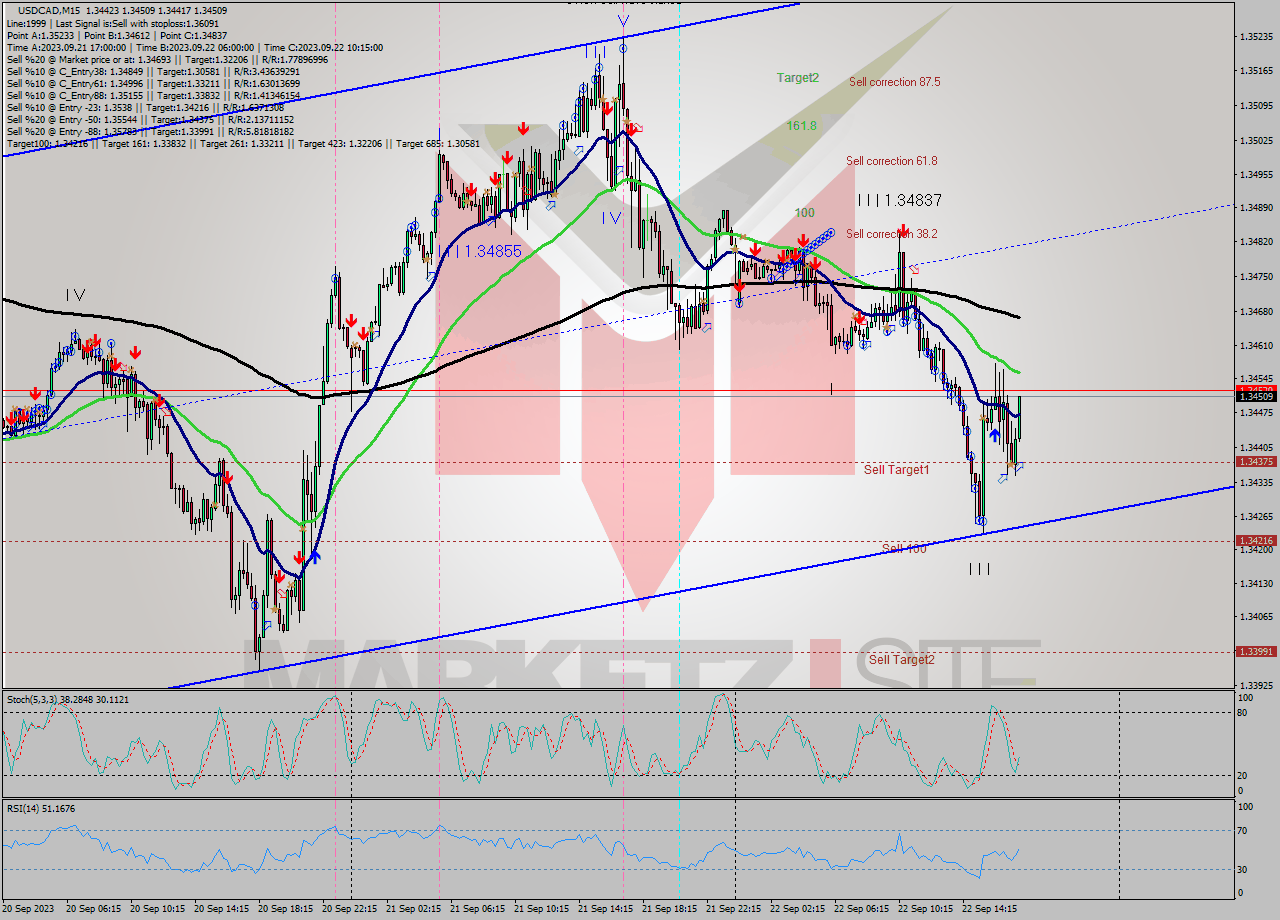Click the 'Sell %10 @ Entry -23' line
This screenshot has width=1280, height=920.
145,107
